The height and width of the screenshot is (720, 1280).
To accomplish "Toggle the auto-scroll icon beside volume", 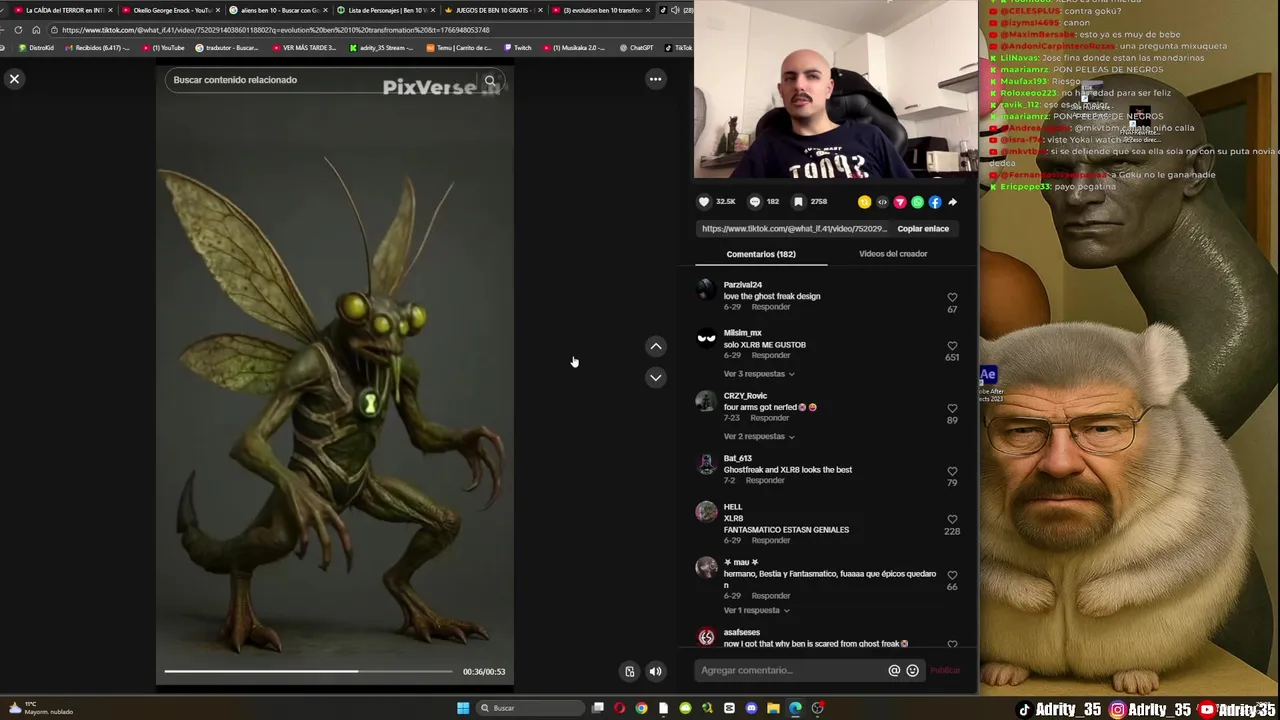I will [629, 671].
